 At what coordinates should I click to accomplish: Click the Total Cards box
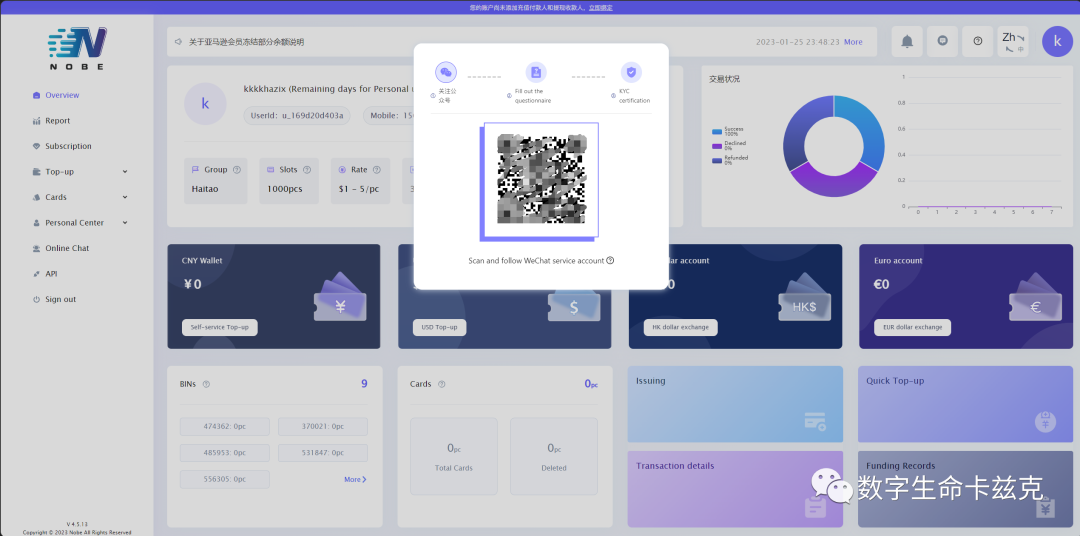pos(454,456)
